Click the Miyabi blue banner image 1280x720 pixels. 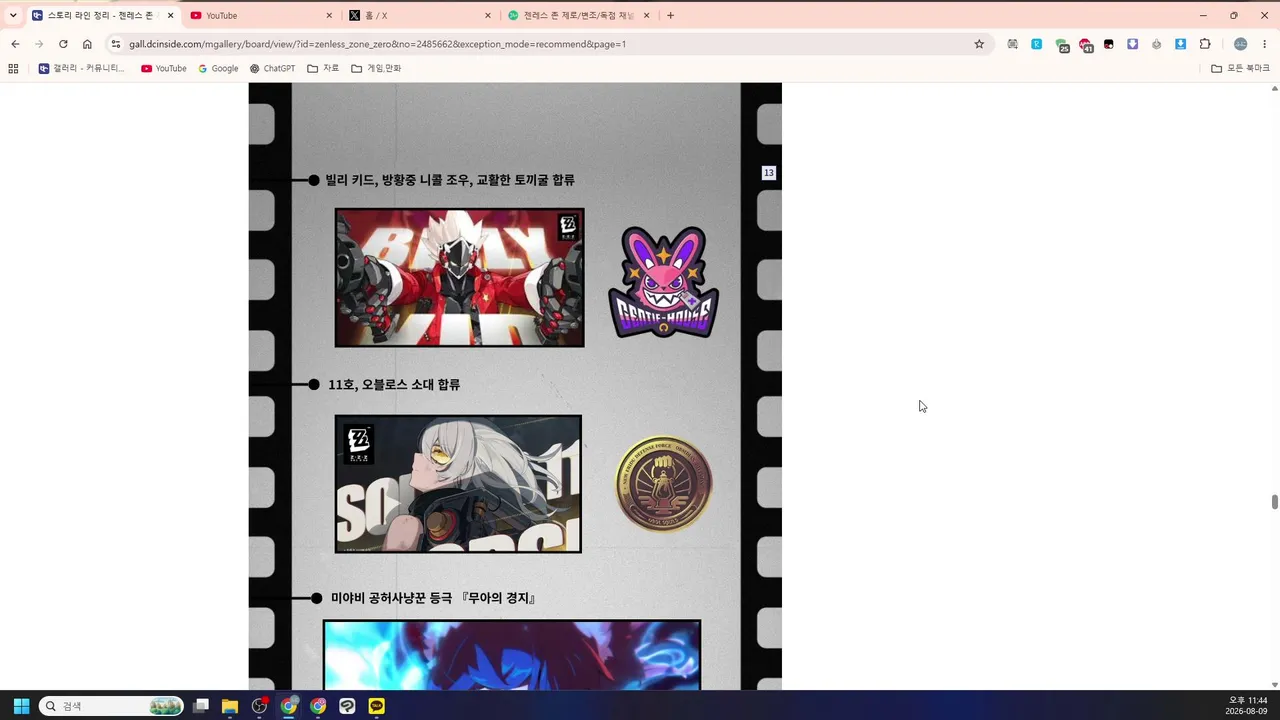click(x=512, y=655)
